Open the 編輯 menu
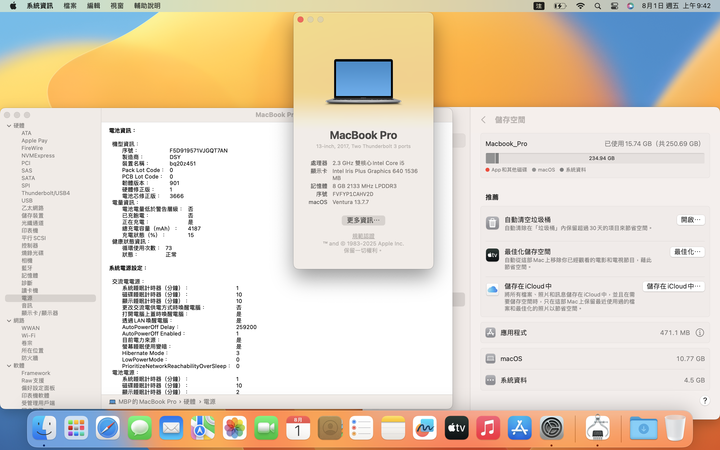This screenshot has height=450, width=720. coord(93,6)
